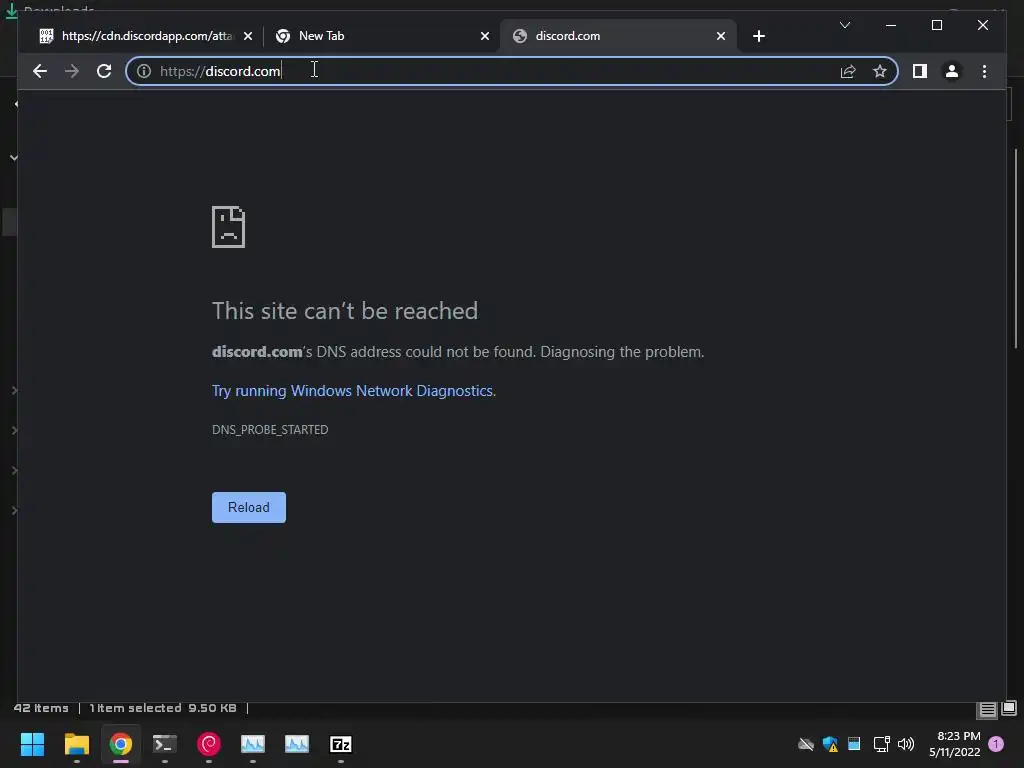Select DNS_PROBE_STARTED error code text

(x=270, y=430)
